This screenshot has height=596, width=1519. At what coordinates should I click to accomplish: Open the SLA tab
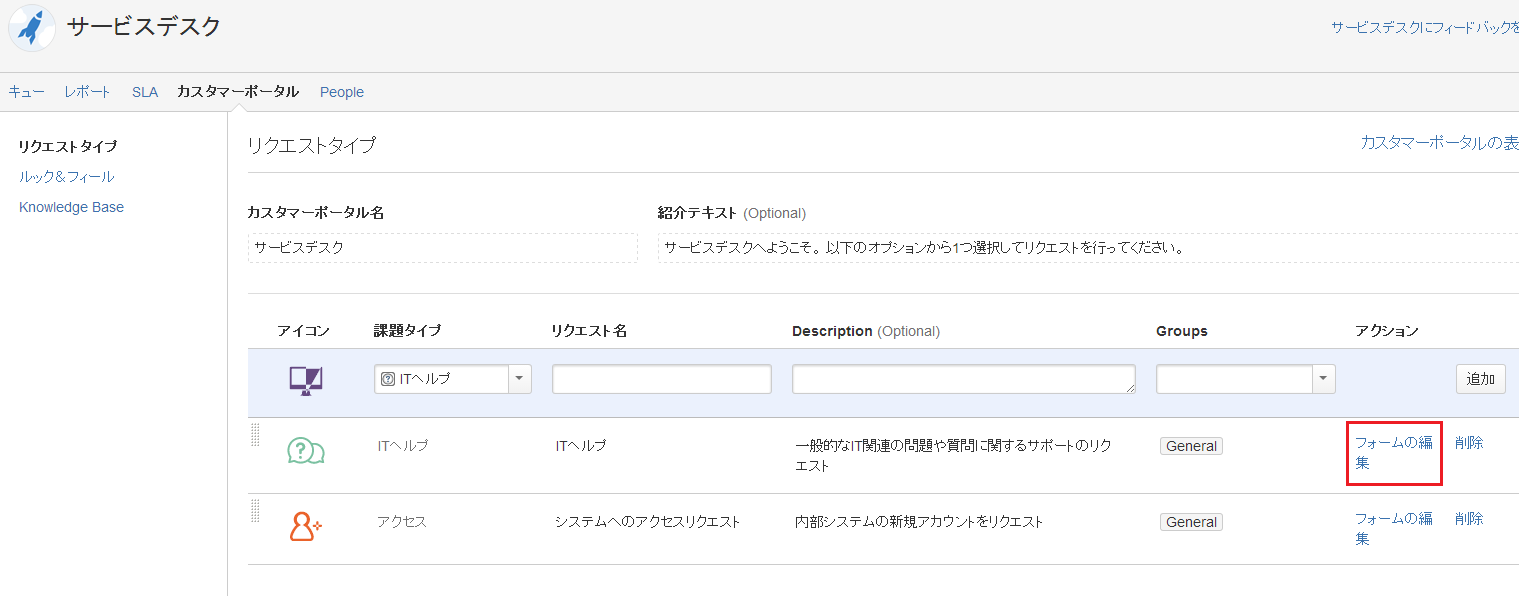[x=145, y=92]
